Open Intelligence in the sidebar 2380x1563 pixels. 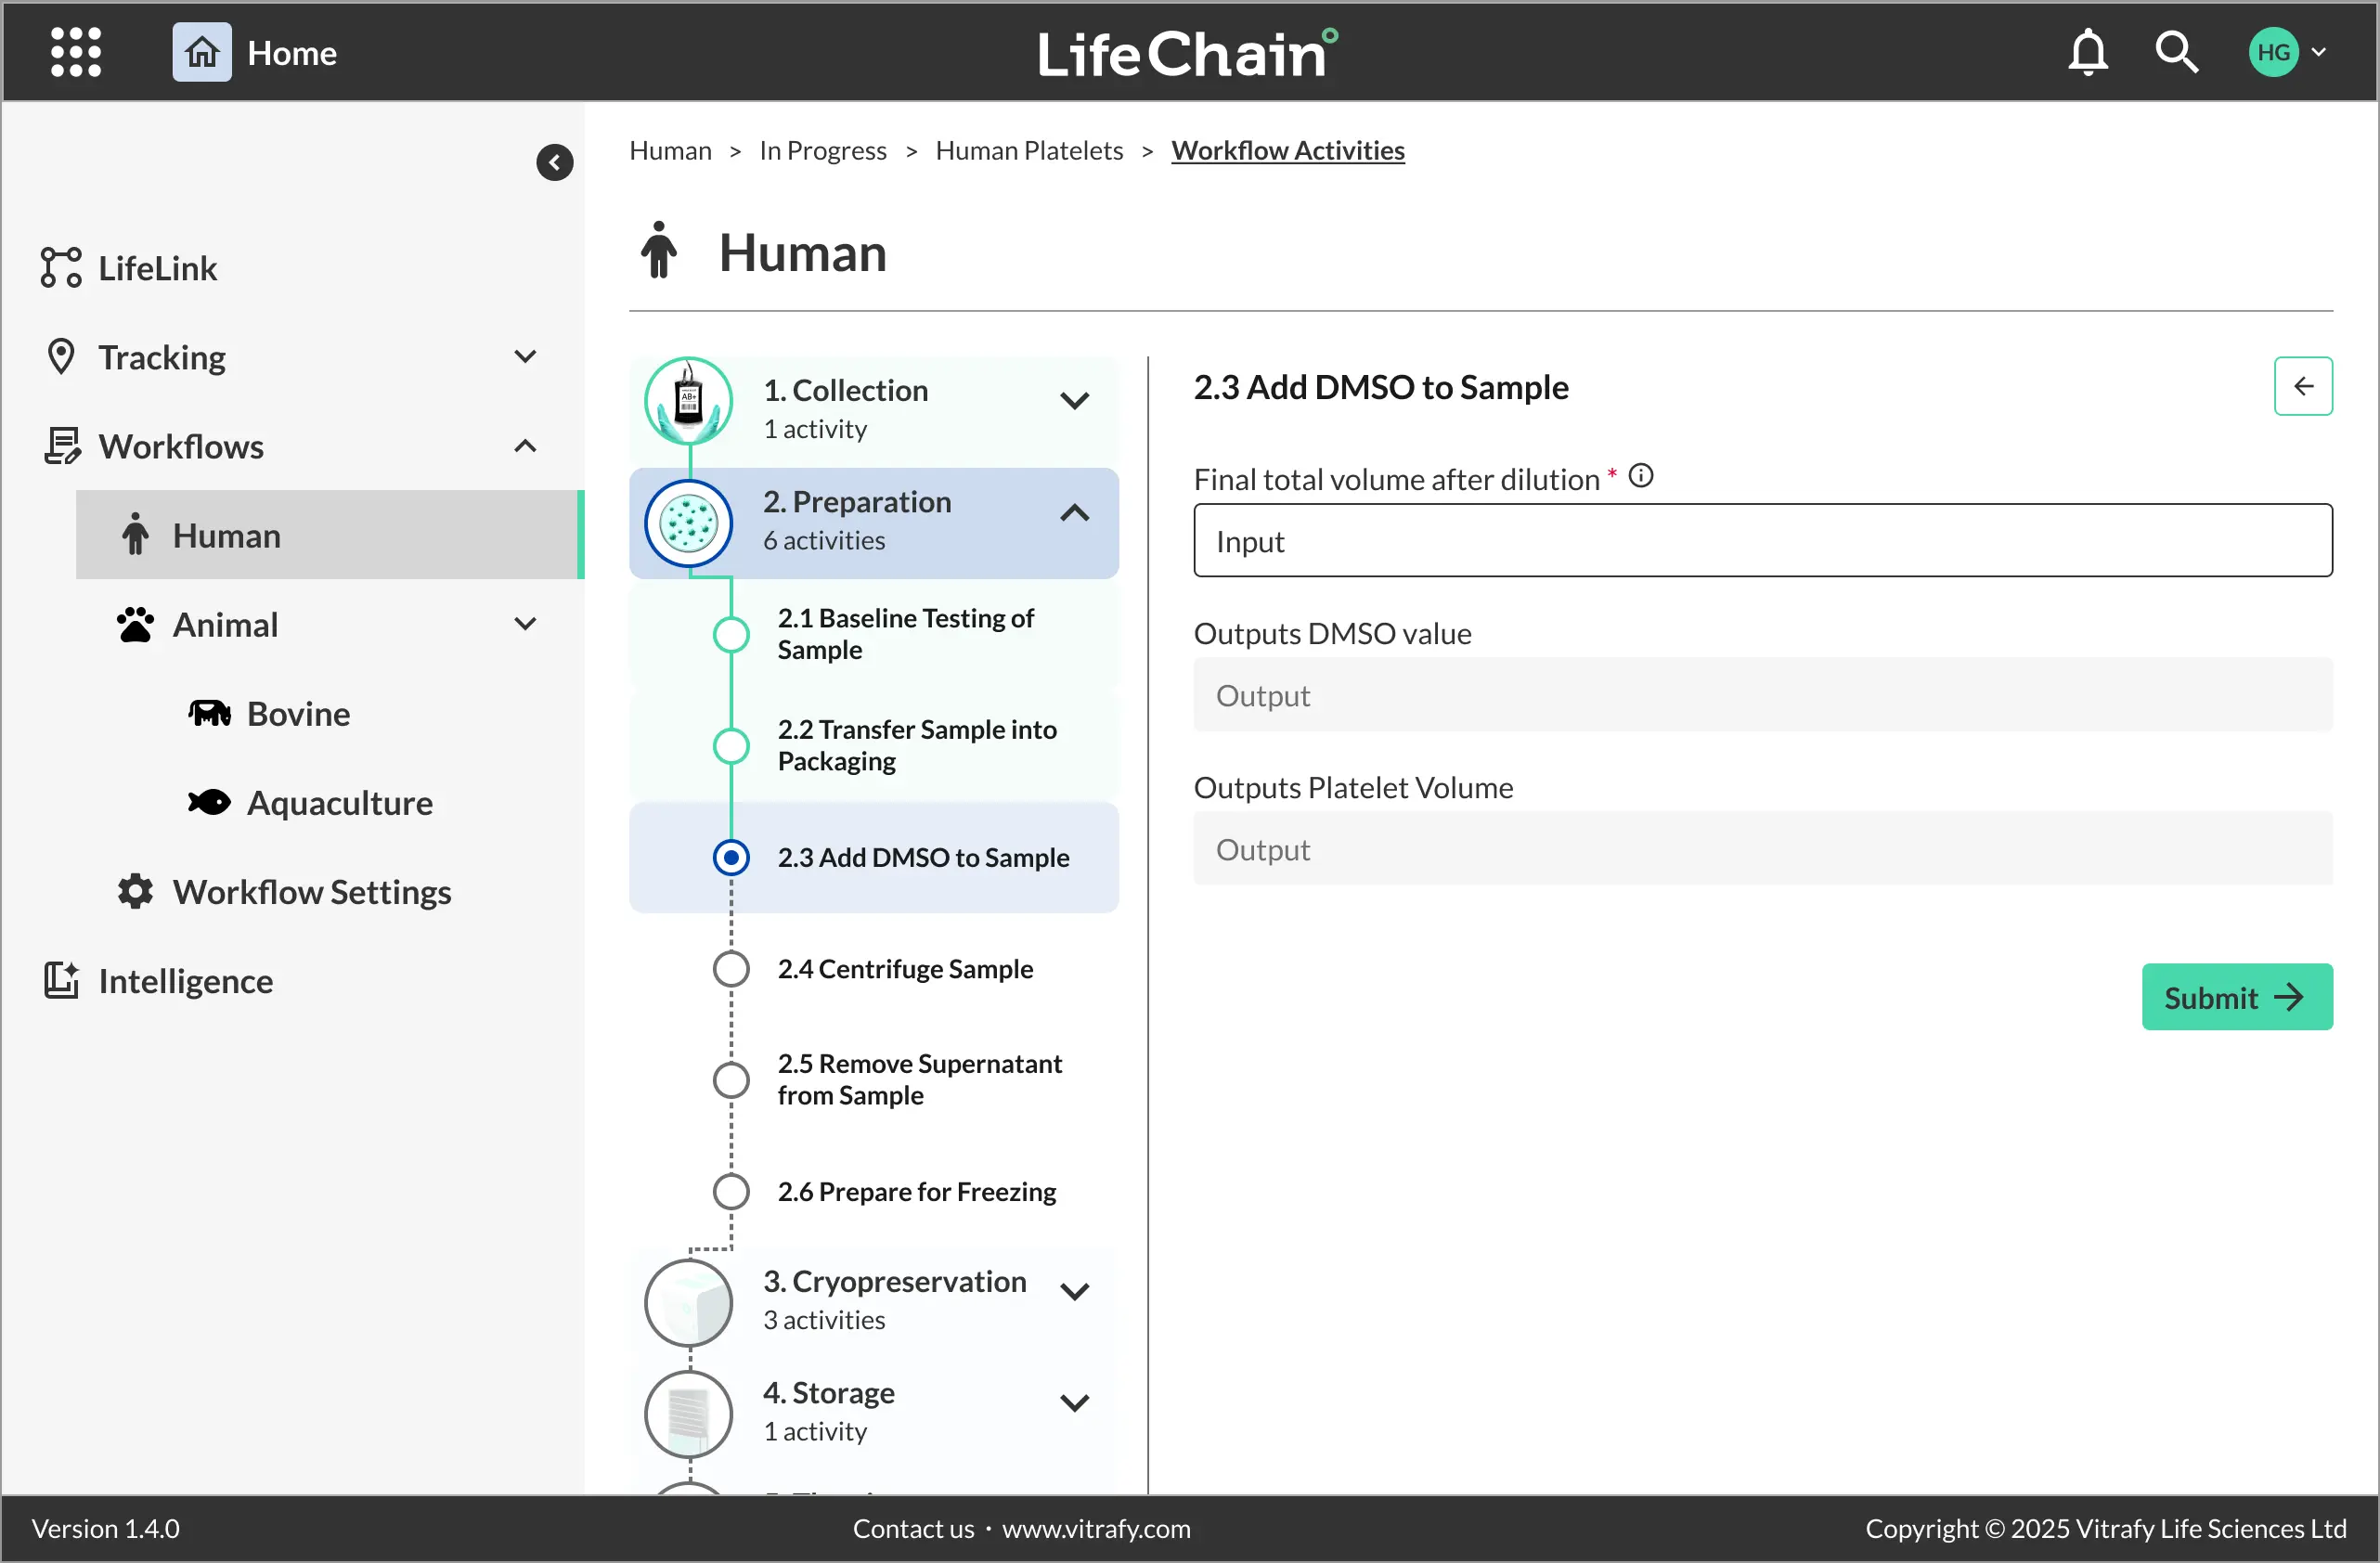(185, 980)
